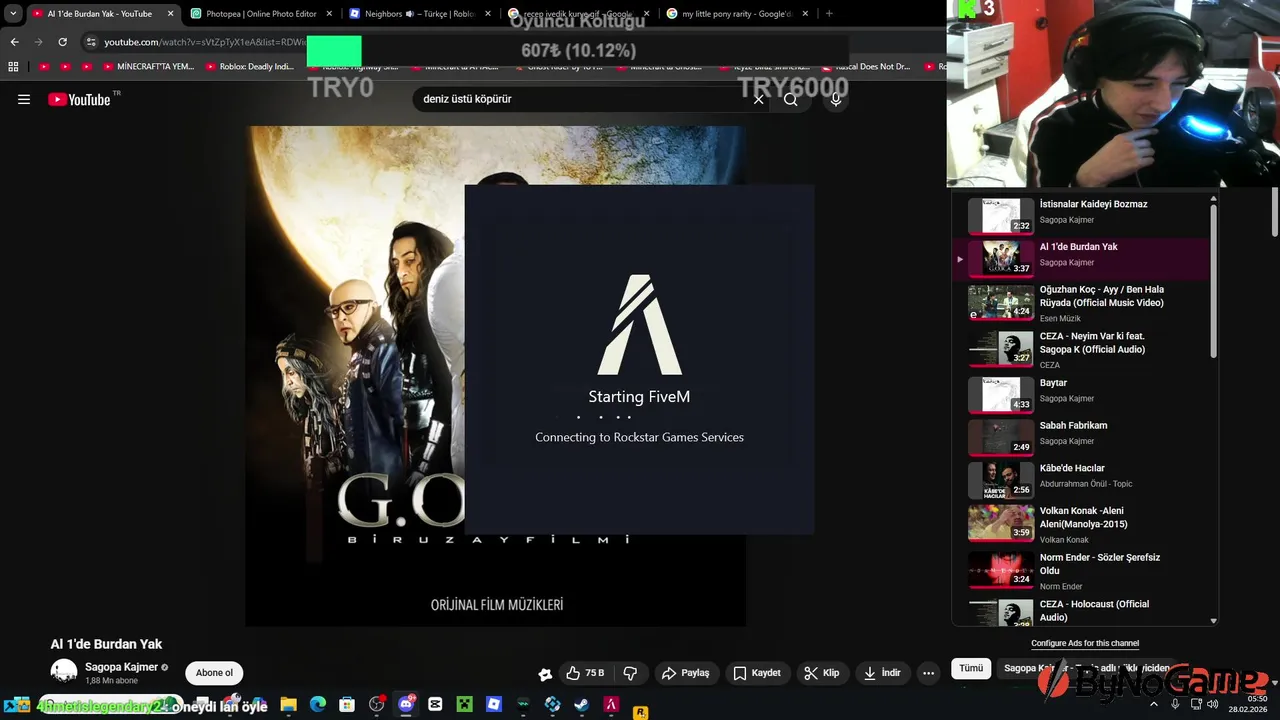Play Volkan Konak - Aleni Aleni video

(x=1084, y=525)
